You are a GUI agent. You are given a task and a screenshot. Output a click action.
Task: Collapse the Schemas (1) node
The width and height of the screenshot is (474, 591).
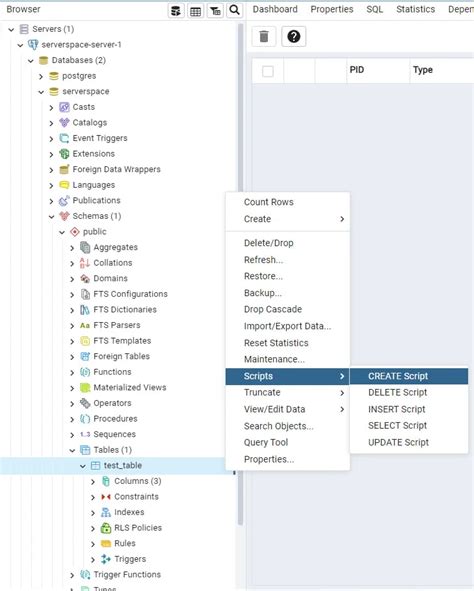tap(52, 216)
